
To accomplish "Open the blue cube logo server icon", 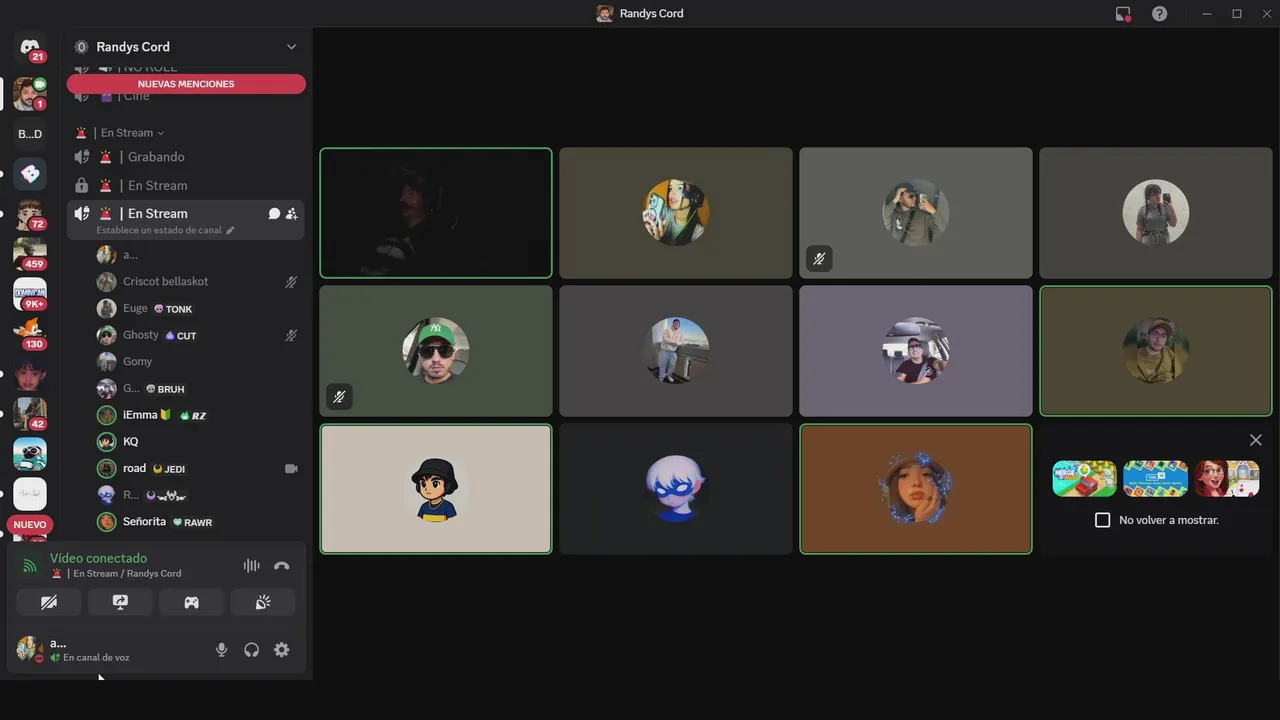I will click(30, 174).
